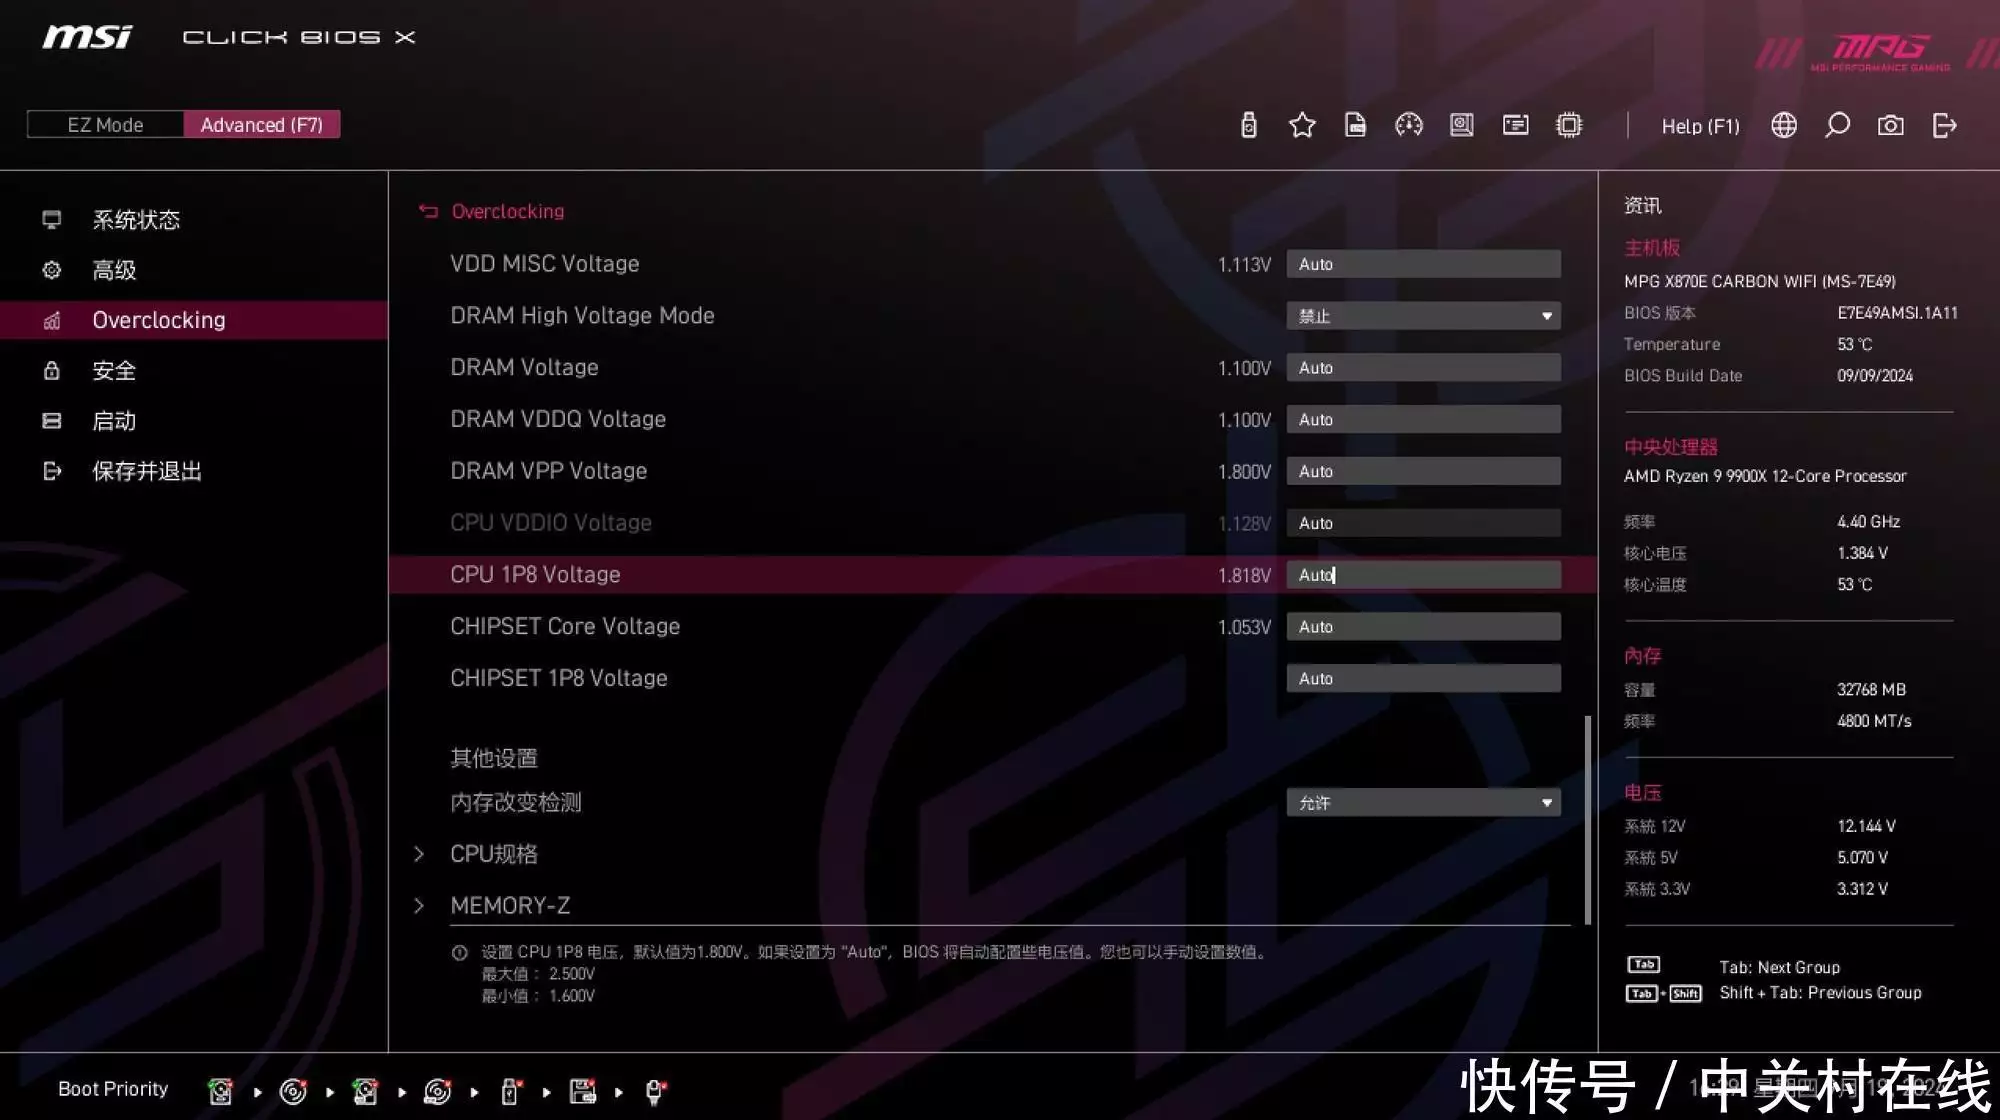Screen dimensions: 2000x1120
Task: Select the DRAM High Voltage Mode label
Action: coord(582,315)
